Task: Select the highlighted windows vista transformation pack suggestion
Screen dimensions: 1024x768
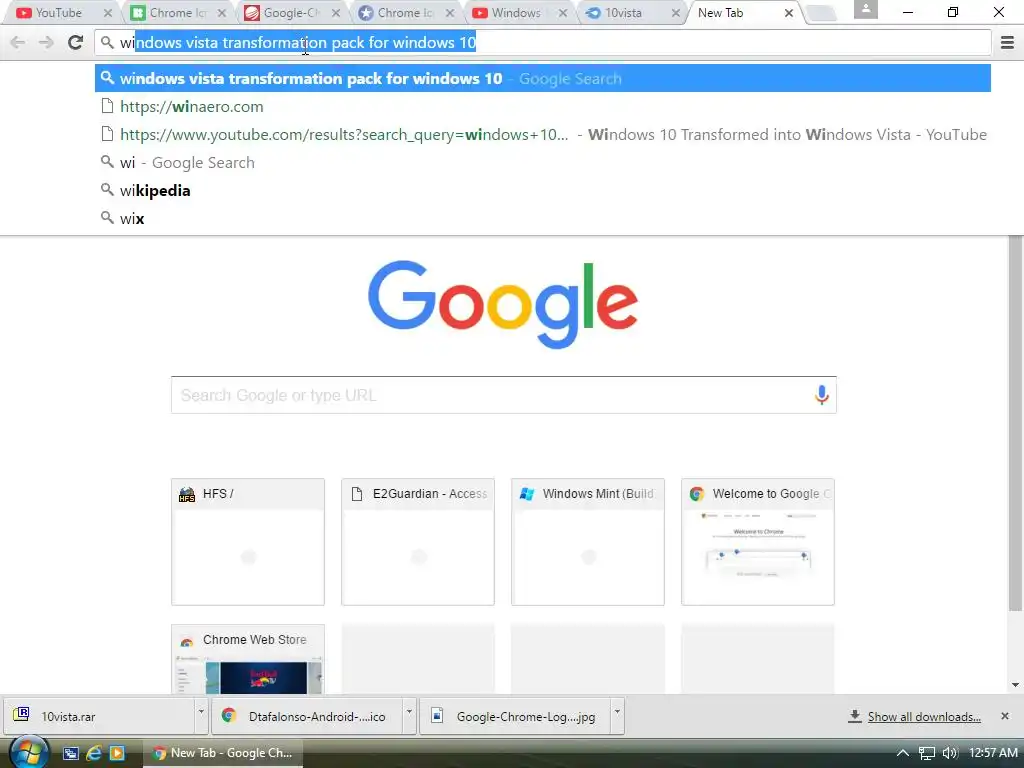Action: coord(543,78)
